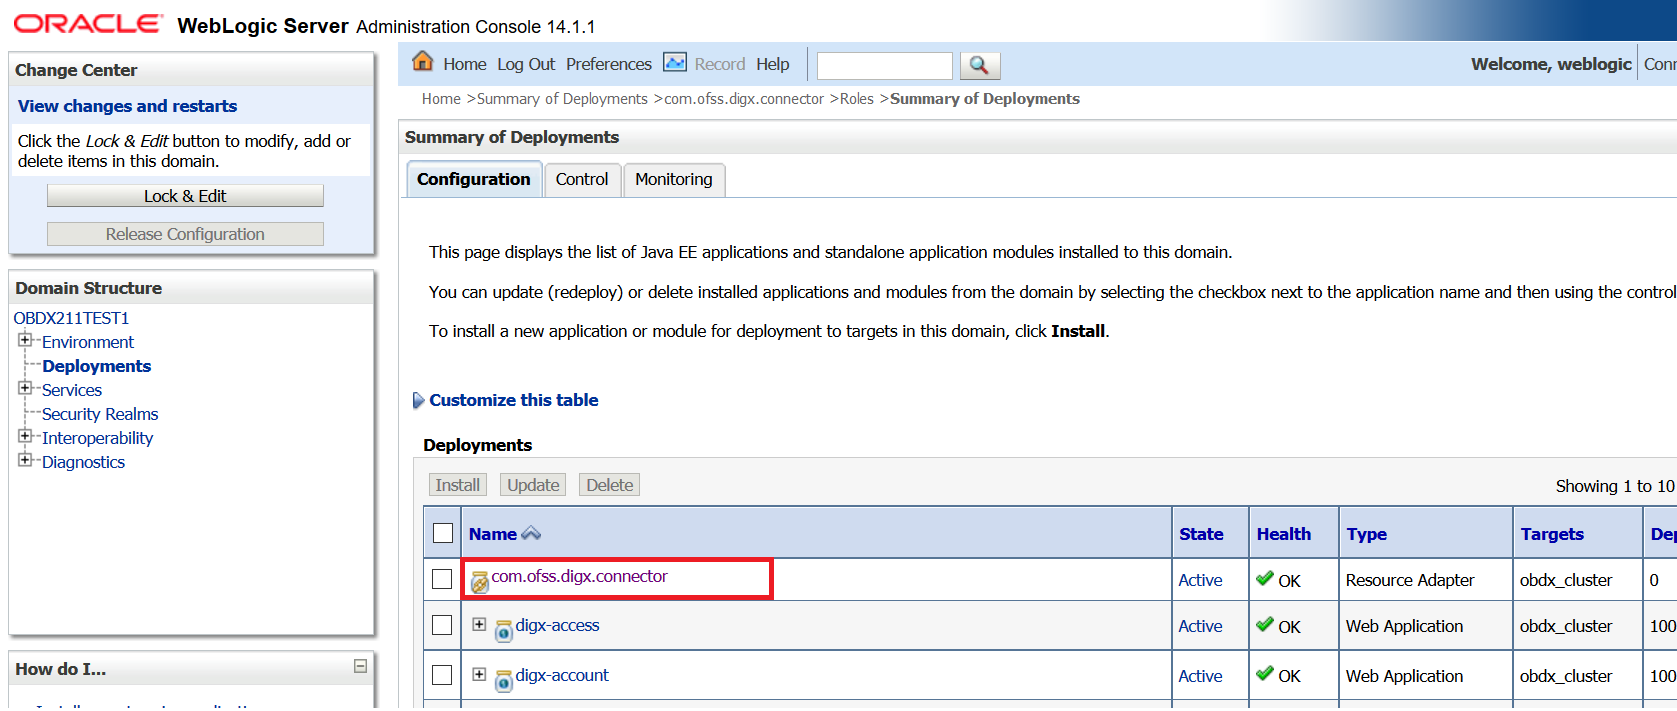Click the Home house icon
The width and height of the screenshot is (1677, 711).
pyautogui.click(x=423, y=62)
